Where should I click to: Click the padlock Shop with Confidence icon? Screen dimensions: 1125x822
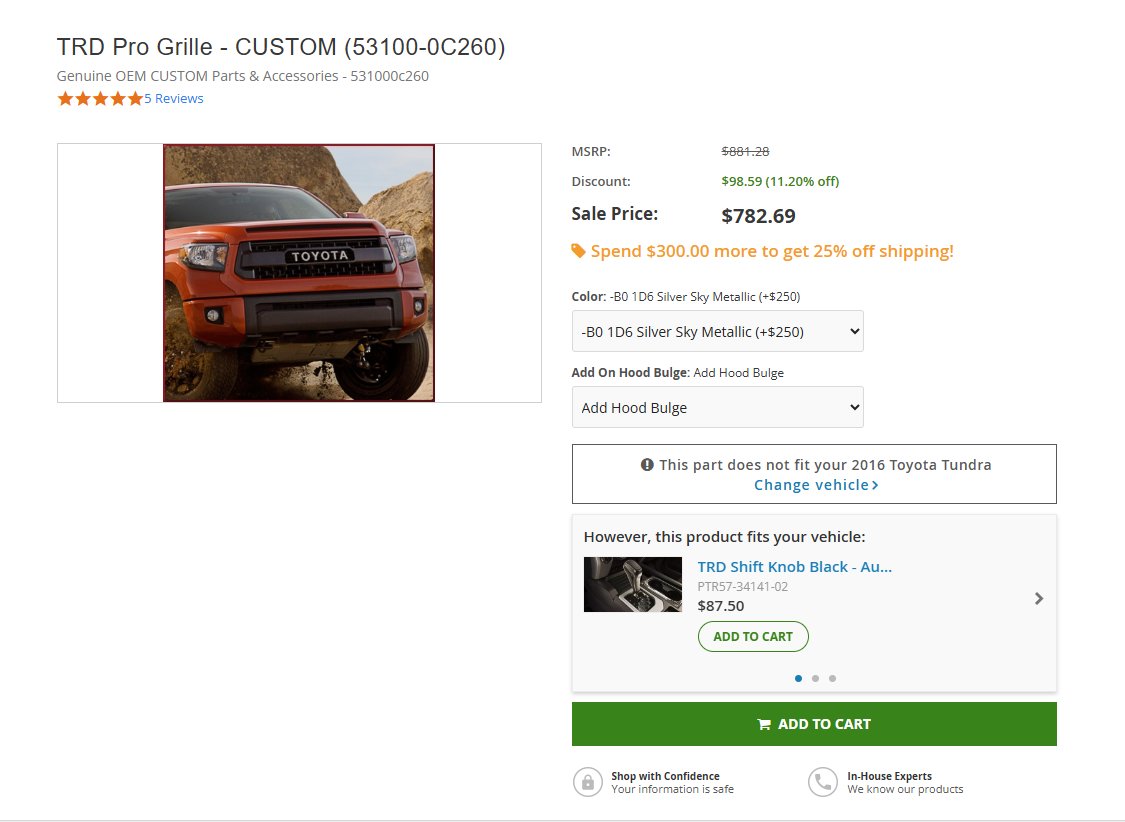pyautogui.click(x=588, y=782)
